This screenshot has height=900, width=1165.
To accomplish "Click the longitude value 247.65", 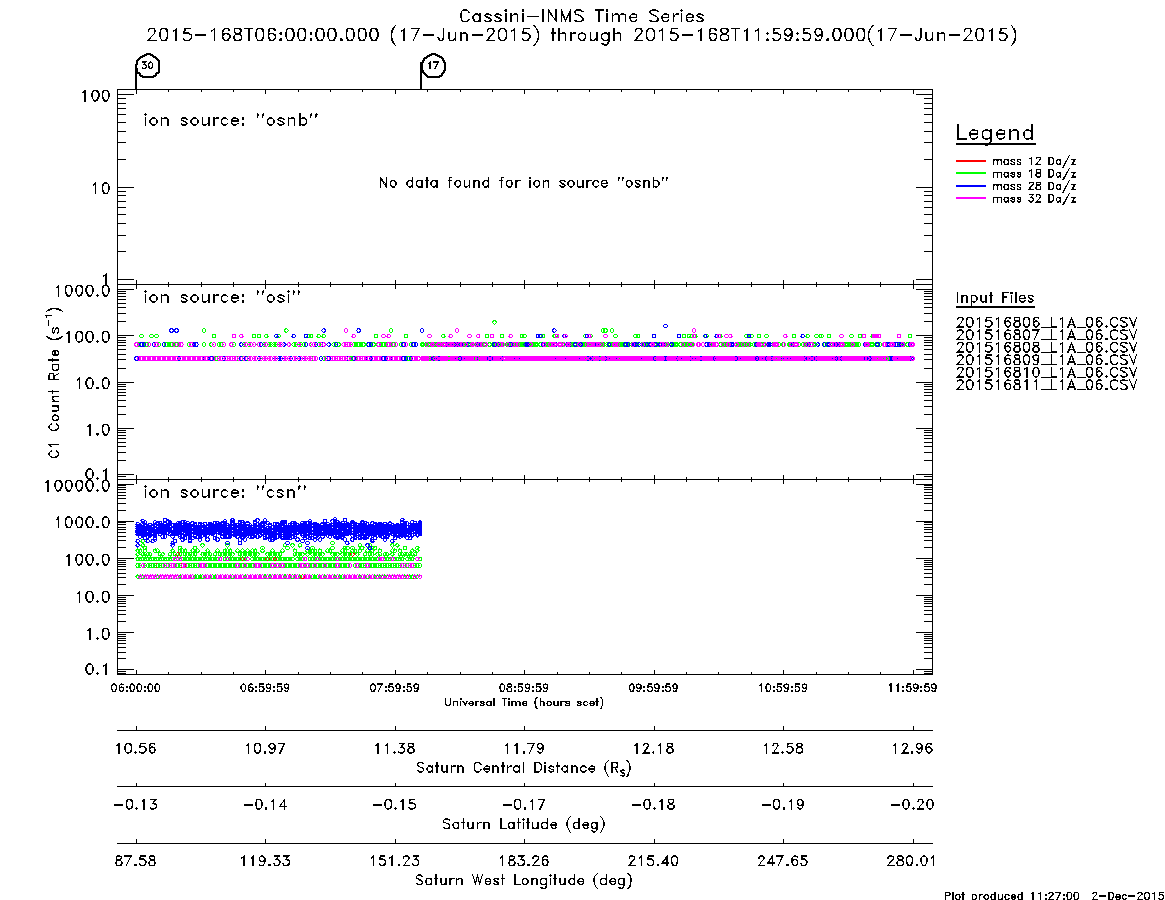I will (x=783, y=861).
